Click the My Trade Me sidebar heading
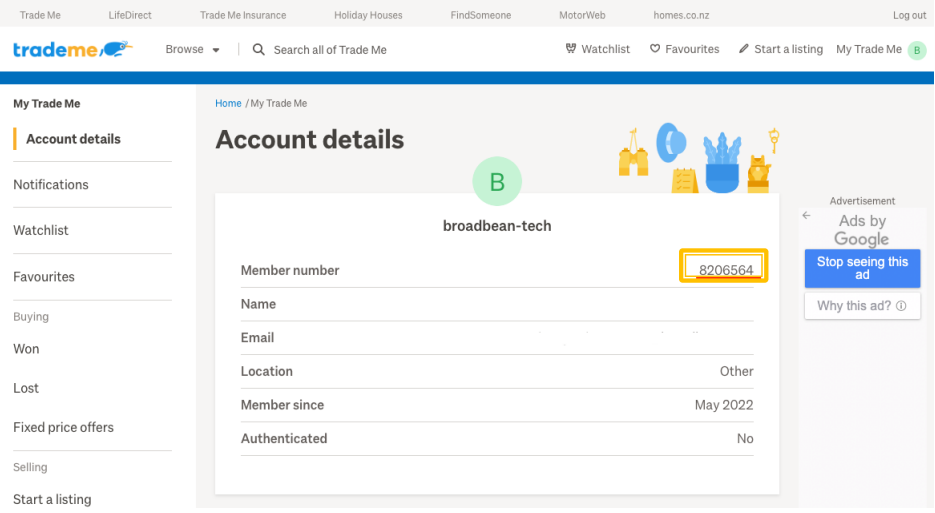 click(x=47, y=103)
